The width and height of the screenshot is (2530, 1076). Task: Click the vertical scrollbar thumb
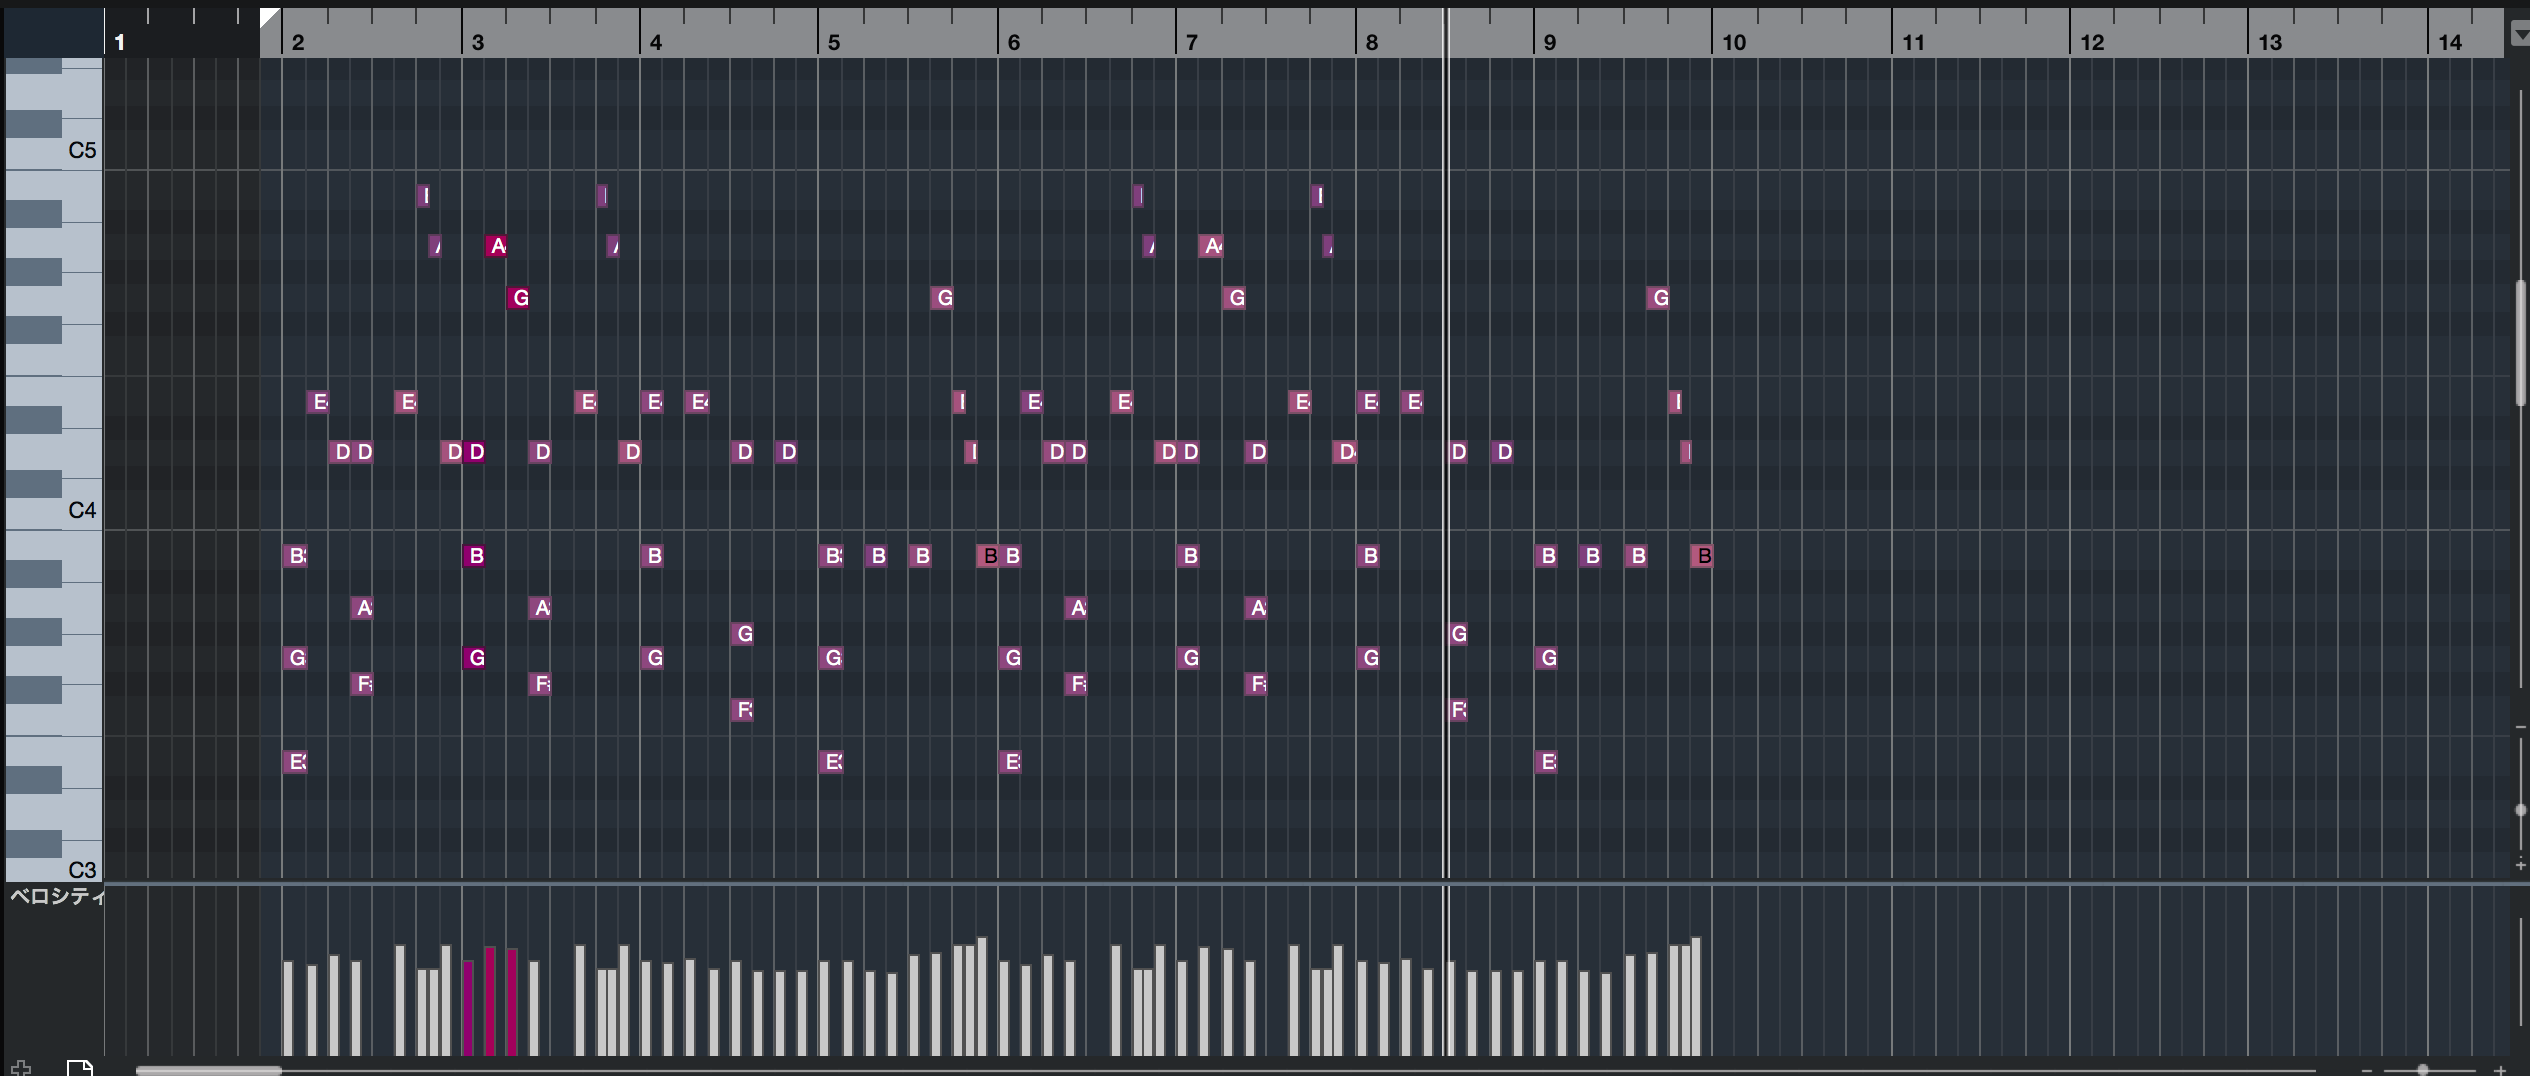click(x=2521, y=343)
